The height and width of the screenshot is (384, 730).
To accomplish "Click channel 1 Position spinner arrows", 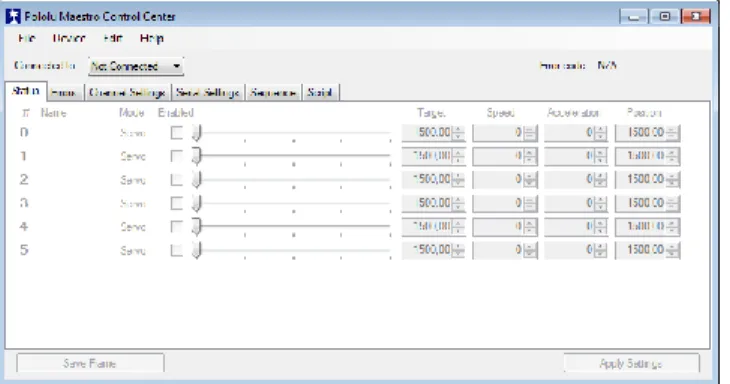I will (x=672, y=156).
